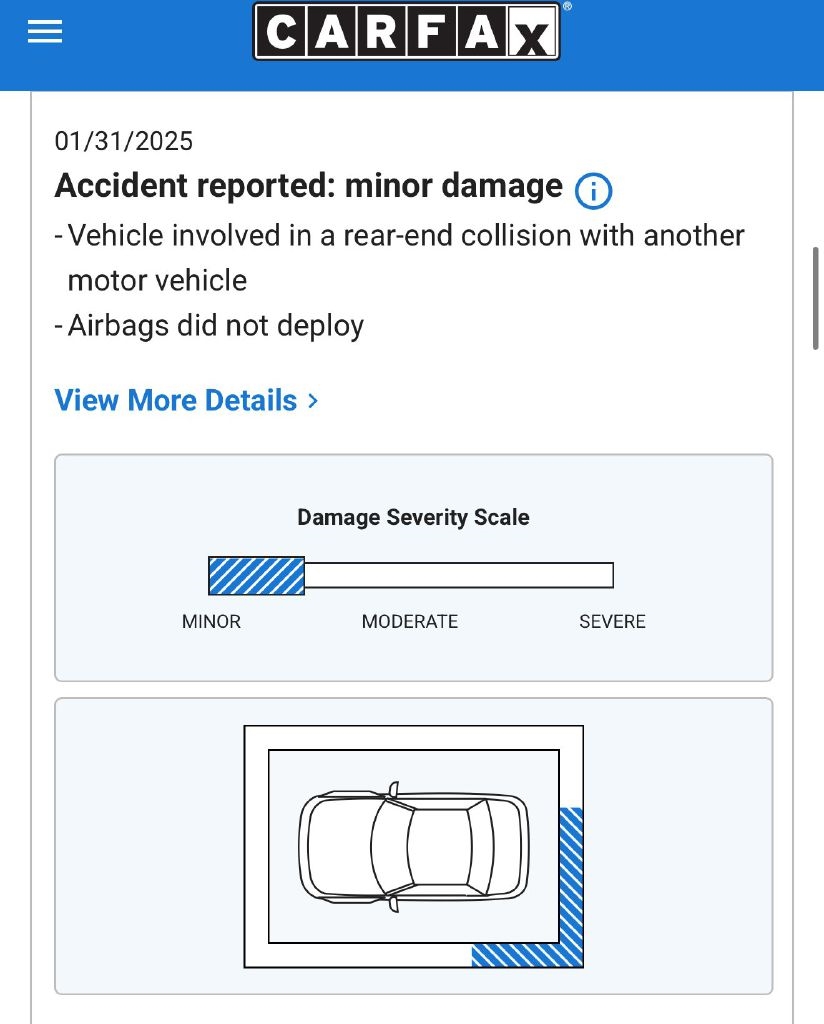Viewport: 824px width, 1024px height.
Task: Open the hamburger navigation menu
Action: [x=45, y=32]
